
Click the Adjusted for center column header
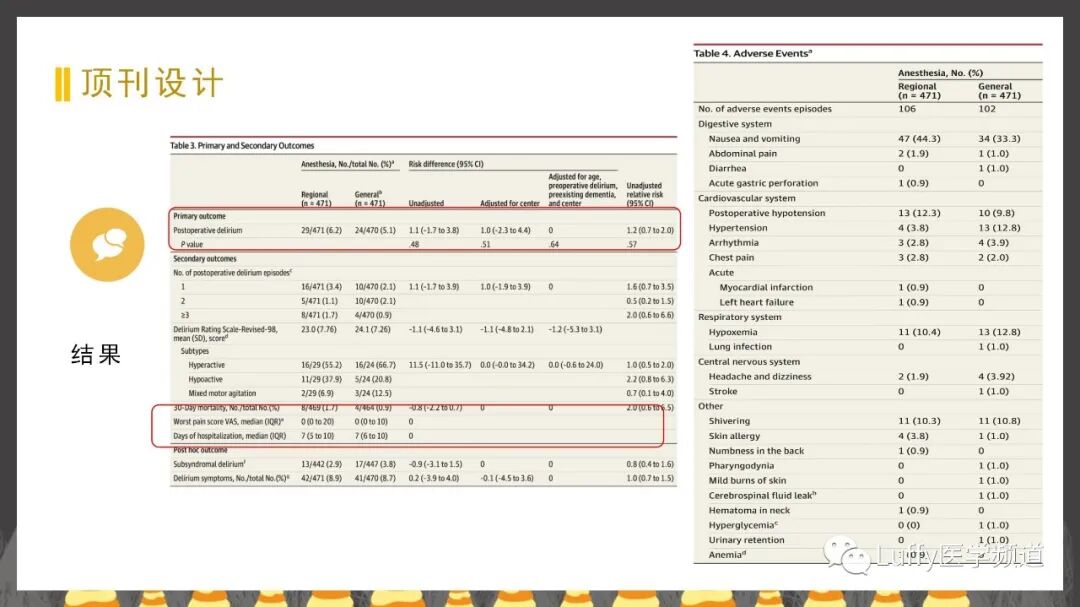(510, 203)
